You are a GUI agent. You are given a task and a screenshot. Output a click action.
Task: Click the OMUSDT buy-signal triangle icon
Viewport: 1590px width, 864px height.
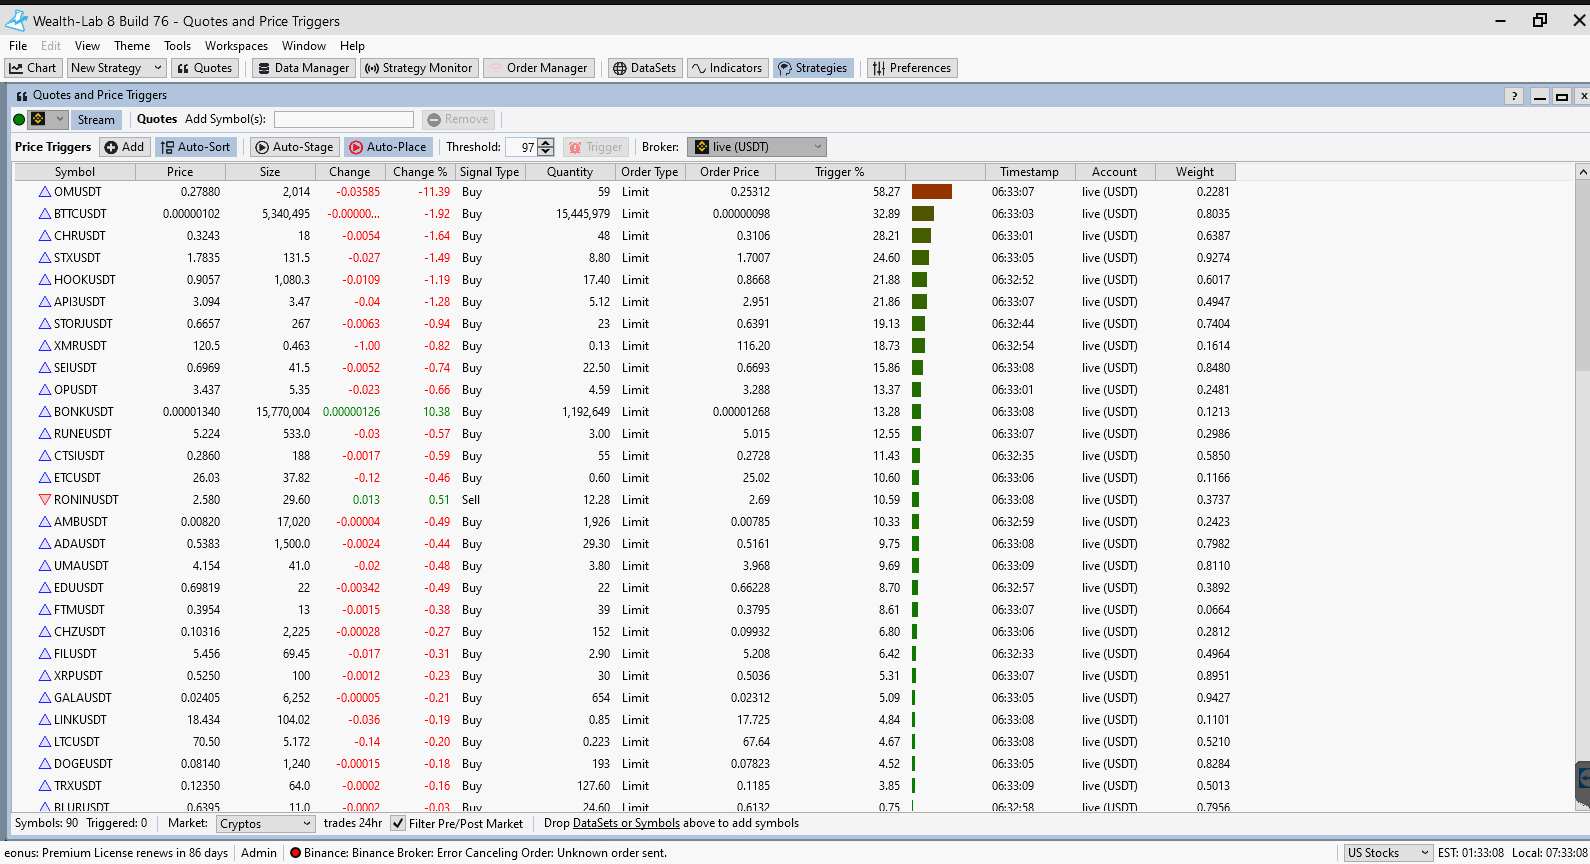[x=45, y=192]
